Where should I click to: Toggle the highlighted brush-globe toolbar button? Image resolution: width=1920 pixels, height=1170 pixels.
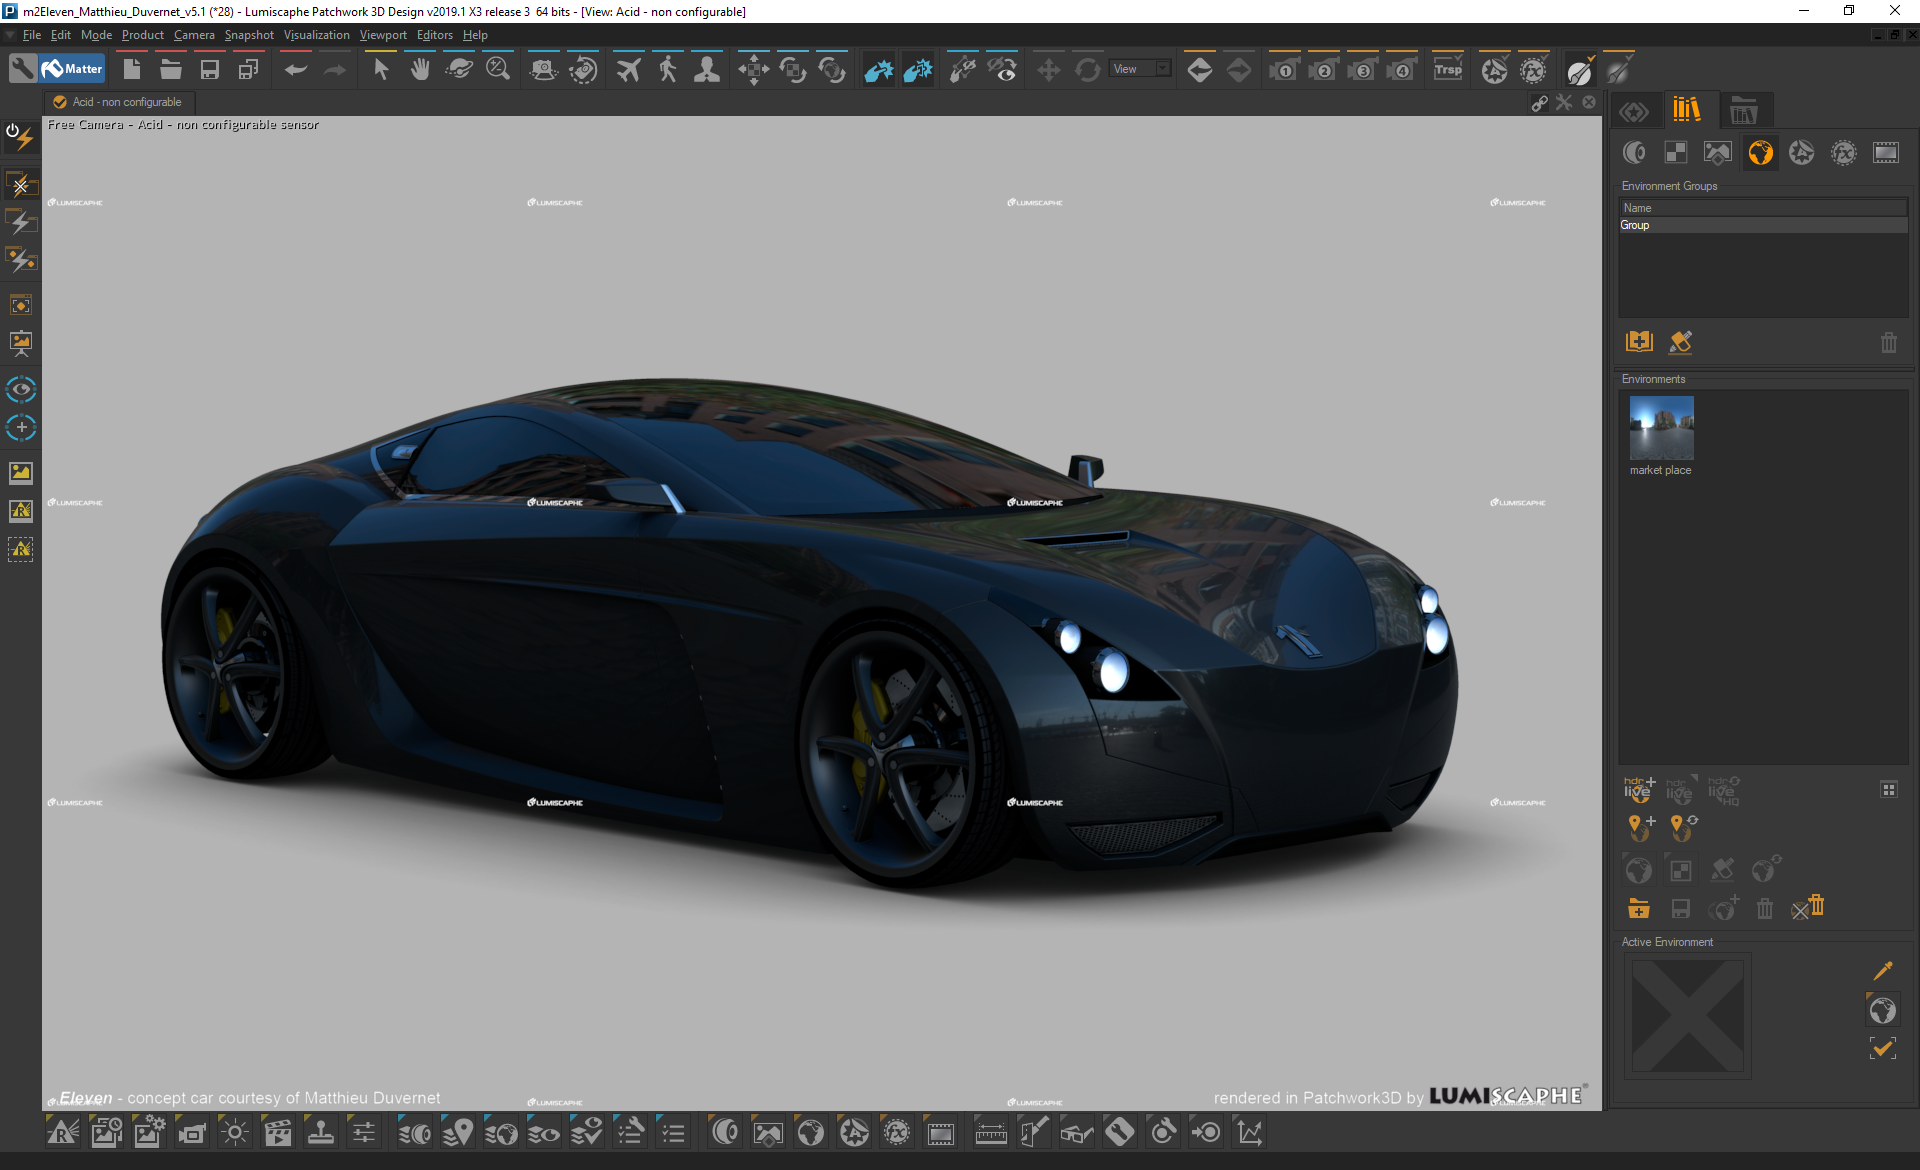click(x=1580, y=69)
